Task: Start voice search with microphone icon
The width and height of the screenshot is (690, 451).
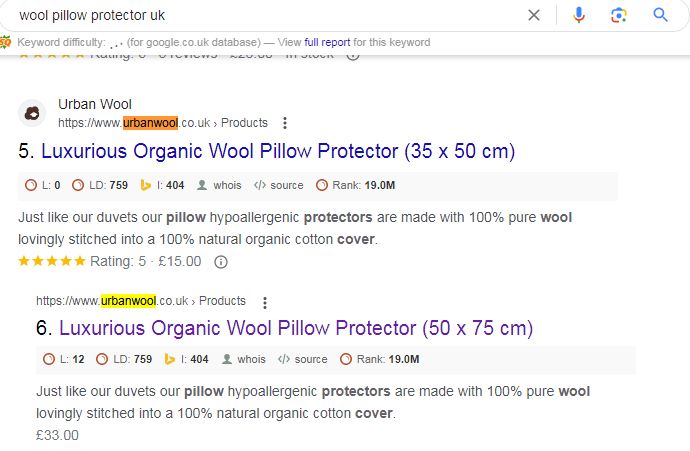Action: 579,15
